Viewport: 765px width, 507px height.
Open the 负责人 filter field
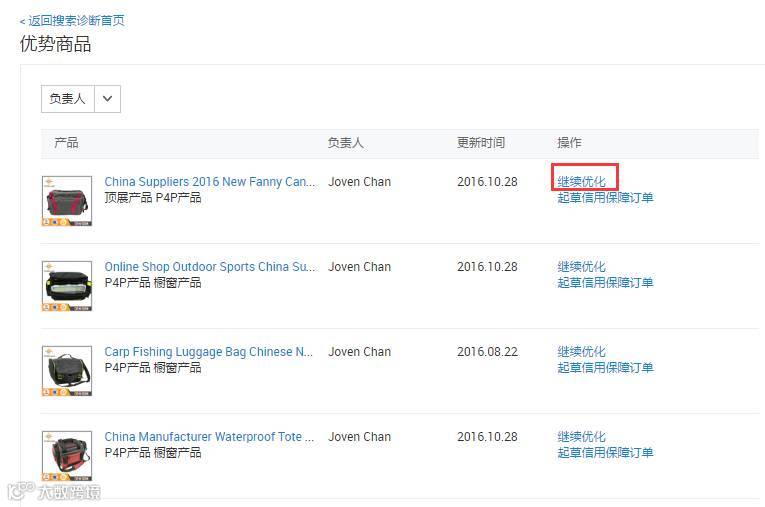point(81,99)
